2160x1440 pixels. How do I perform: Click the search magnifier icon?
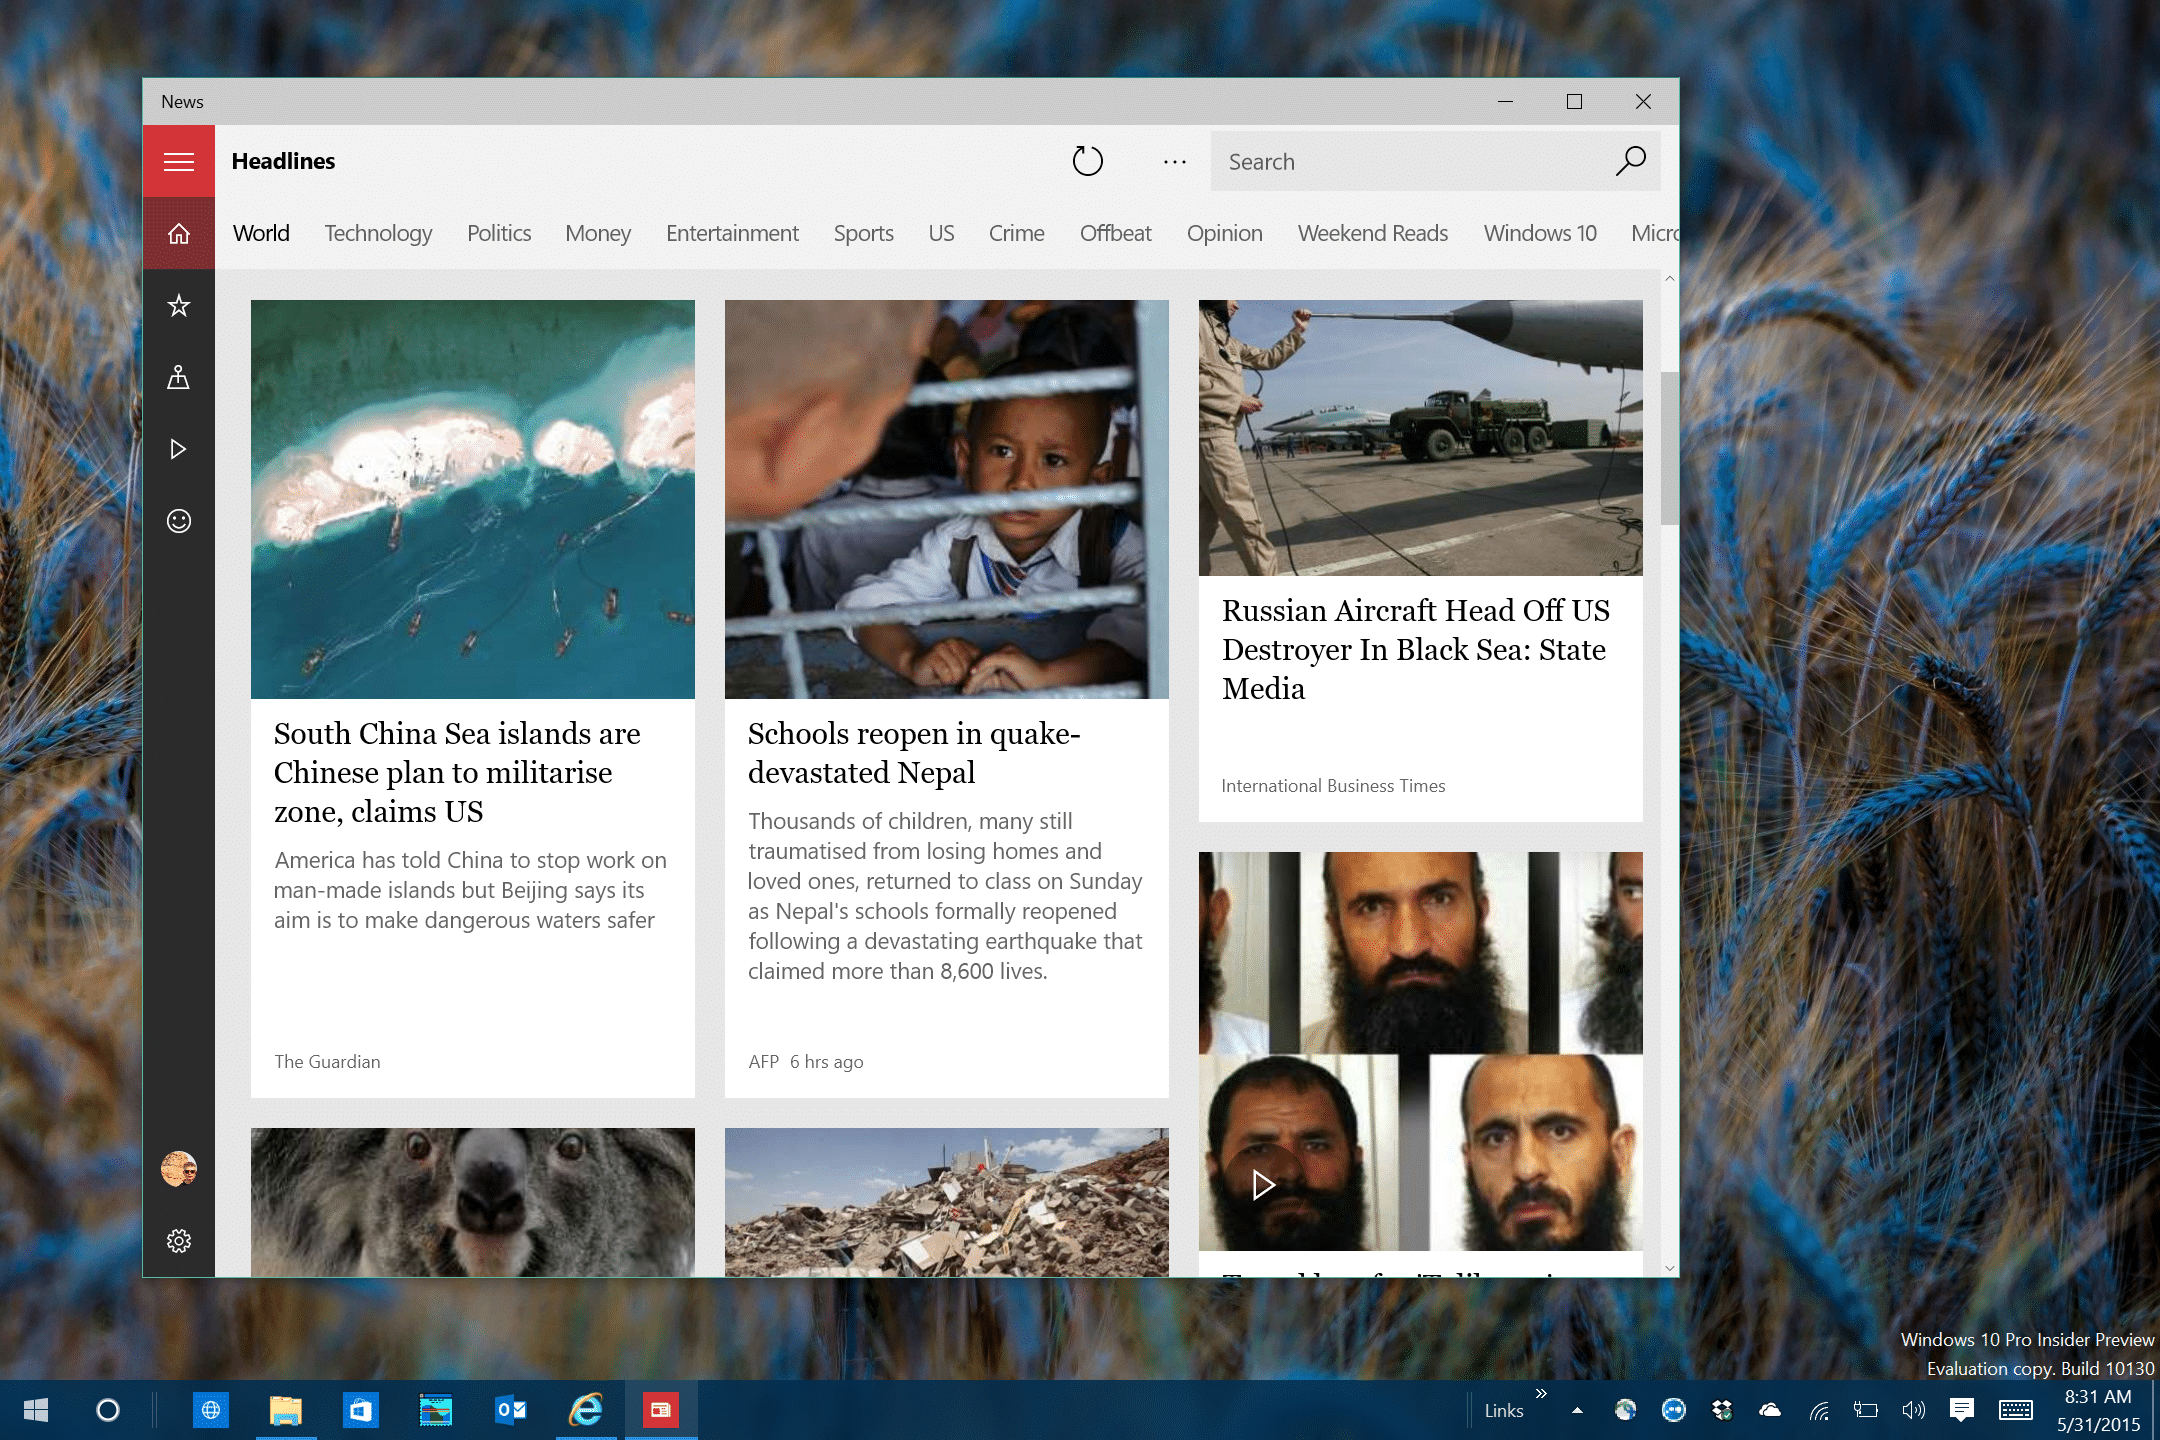(x=1630, y=161)
